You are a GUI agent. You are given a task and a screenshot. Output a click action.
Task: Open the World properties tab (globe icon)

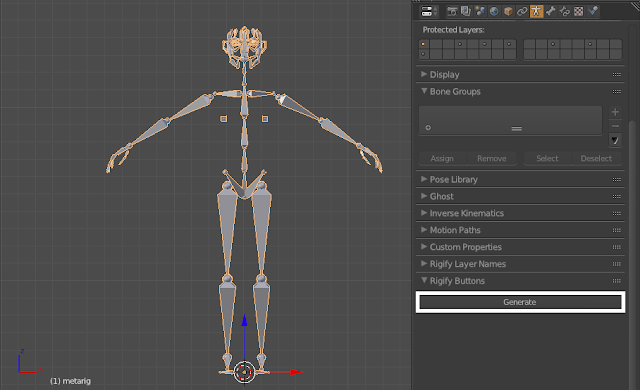[494, 11]
